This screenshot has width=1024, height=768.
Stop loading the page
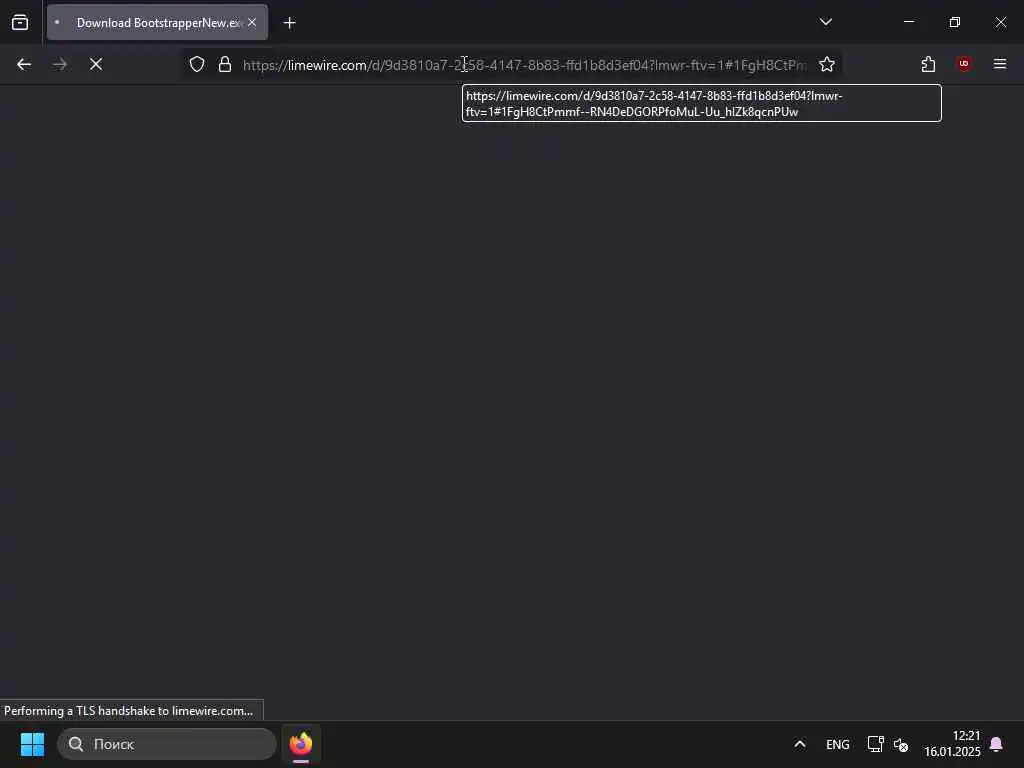coord(96,64)
